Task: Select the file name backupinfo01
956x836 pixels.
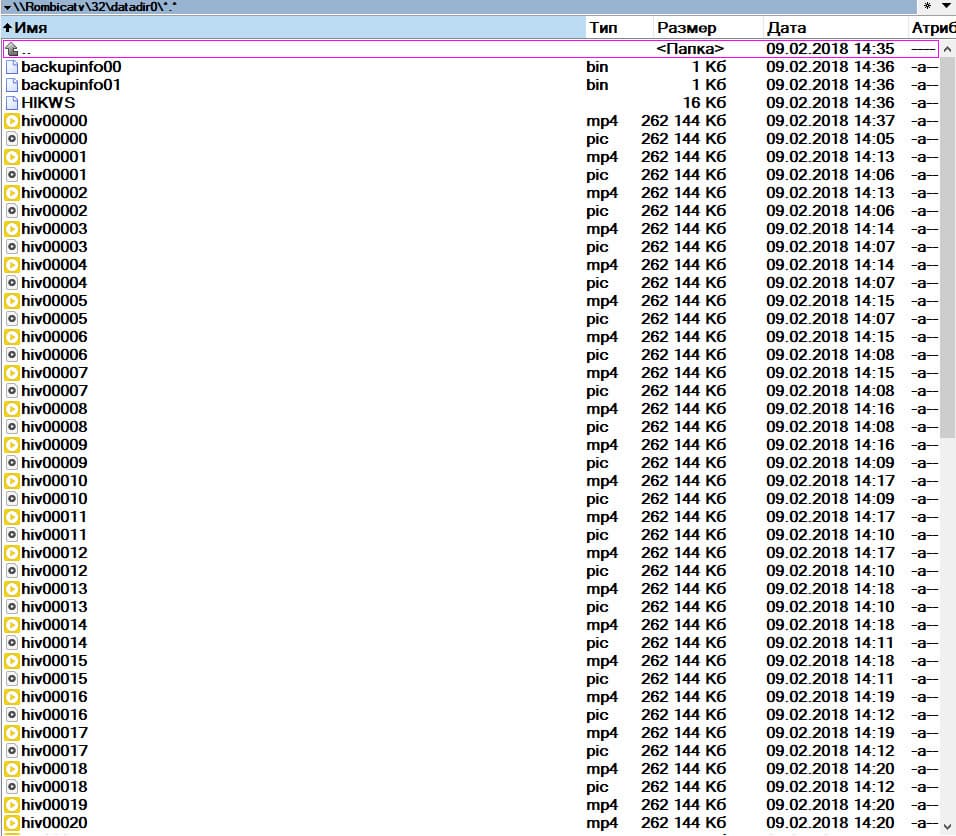Action: point(71,85)
